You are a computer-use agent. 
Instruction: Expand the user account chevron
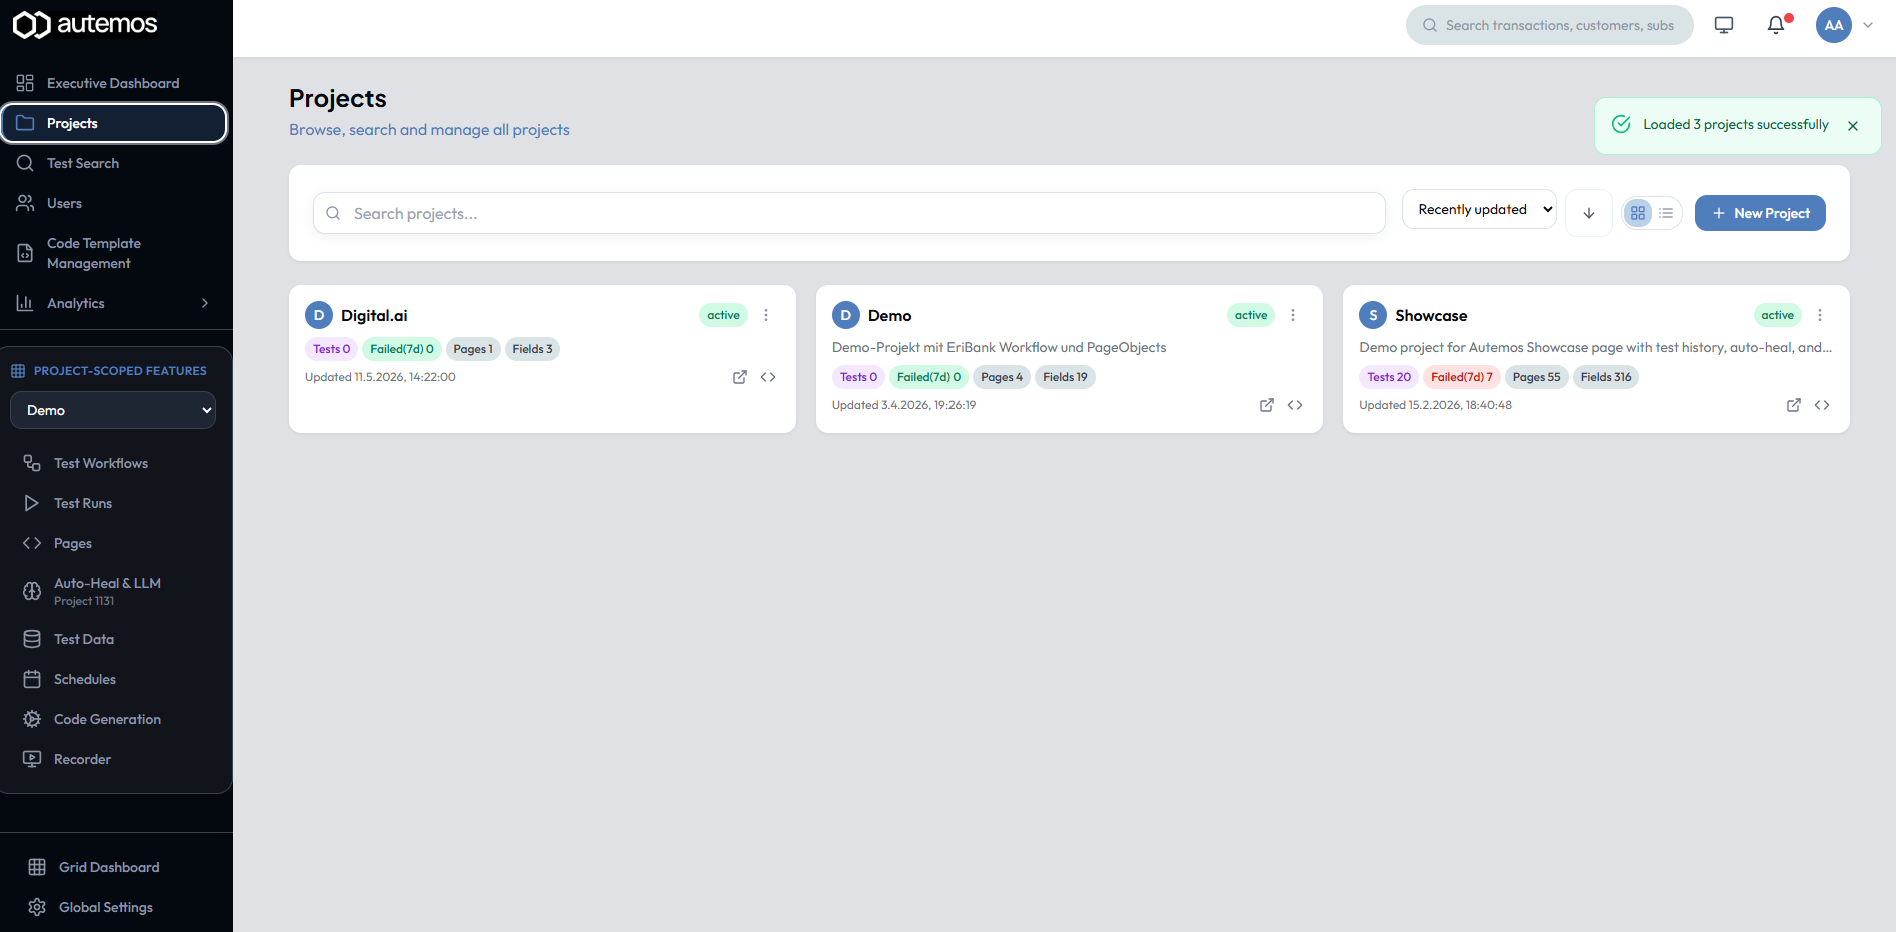(1868, 25)
